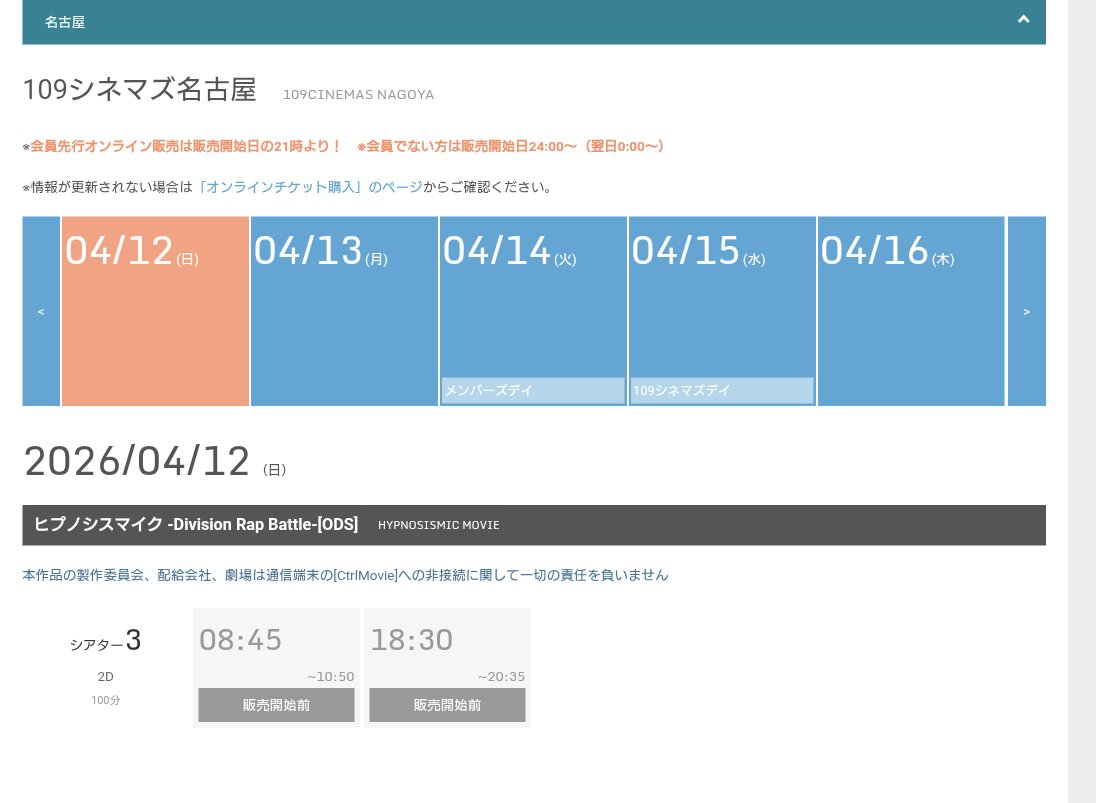Image resolution: width=1096 pixels, height=803 pixels.
Task: Click the メンバーズデイ label on 04/14
Action: (x=489, y=390)
